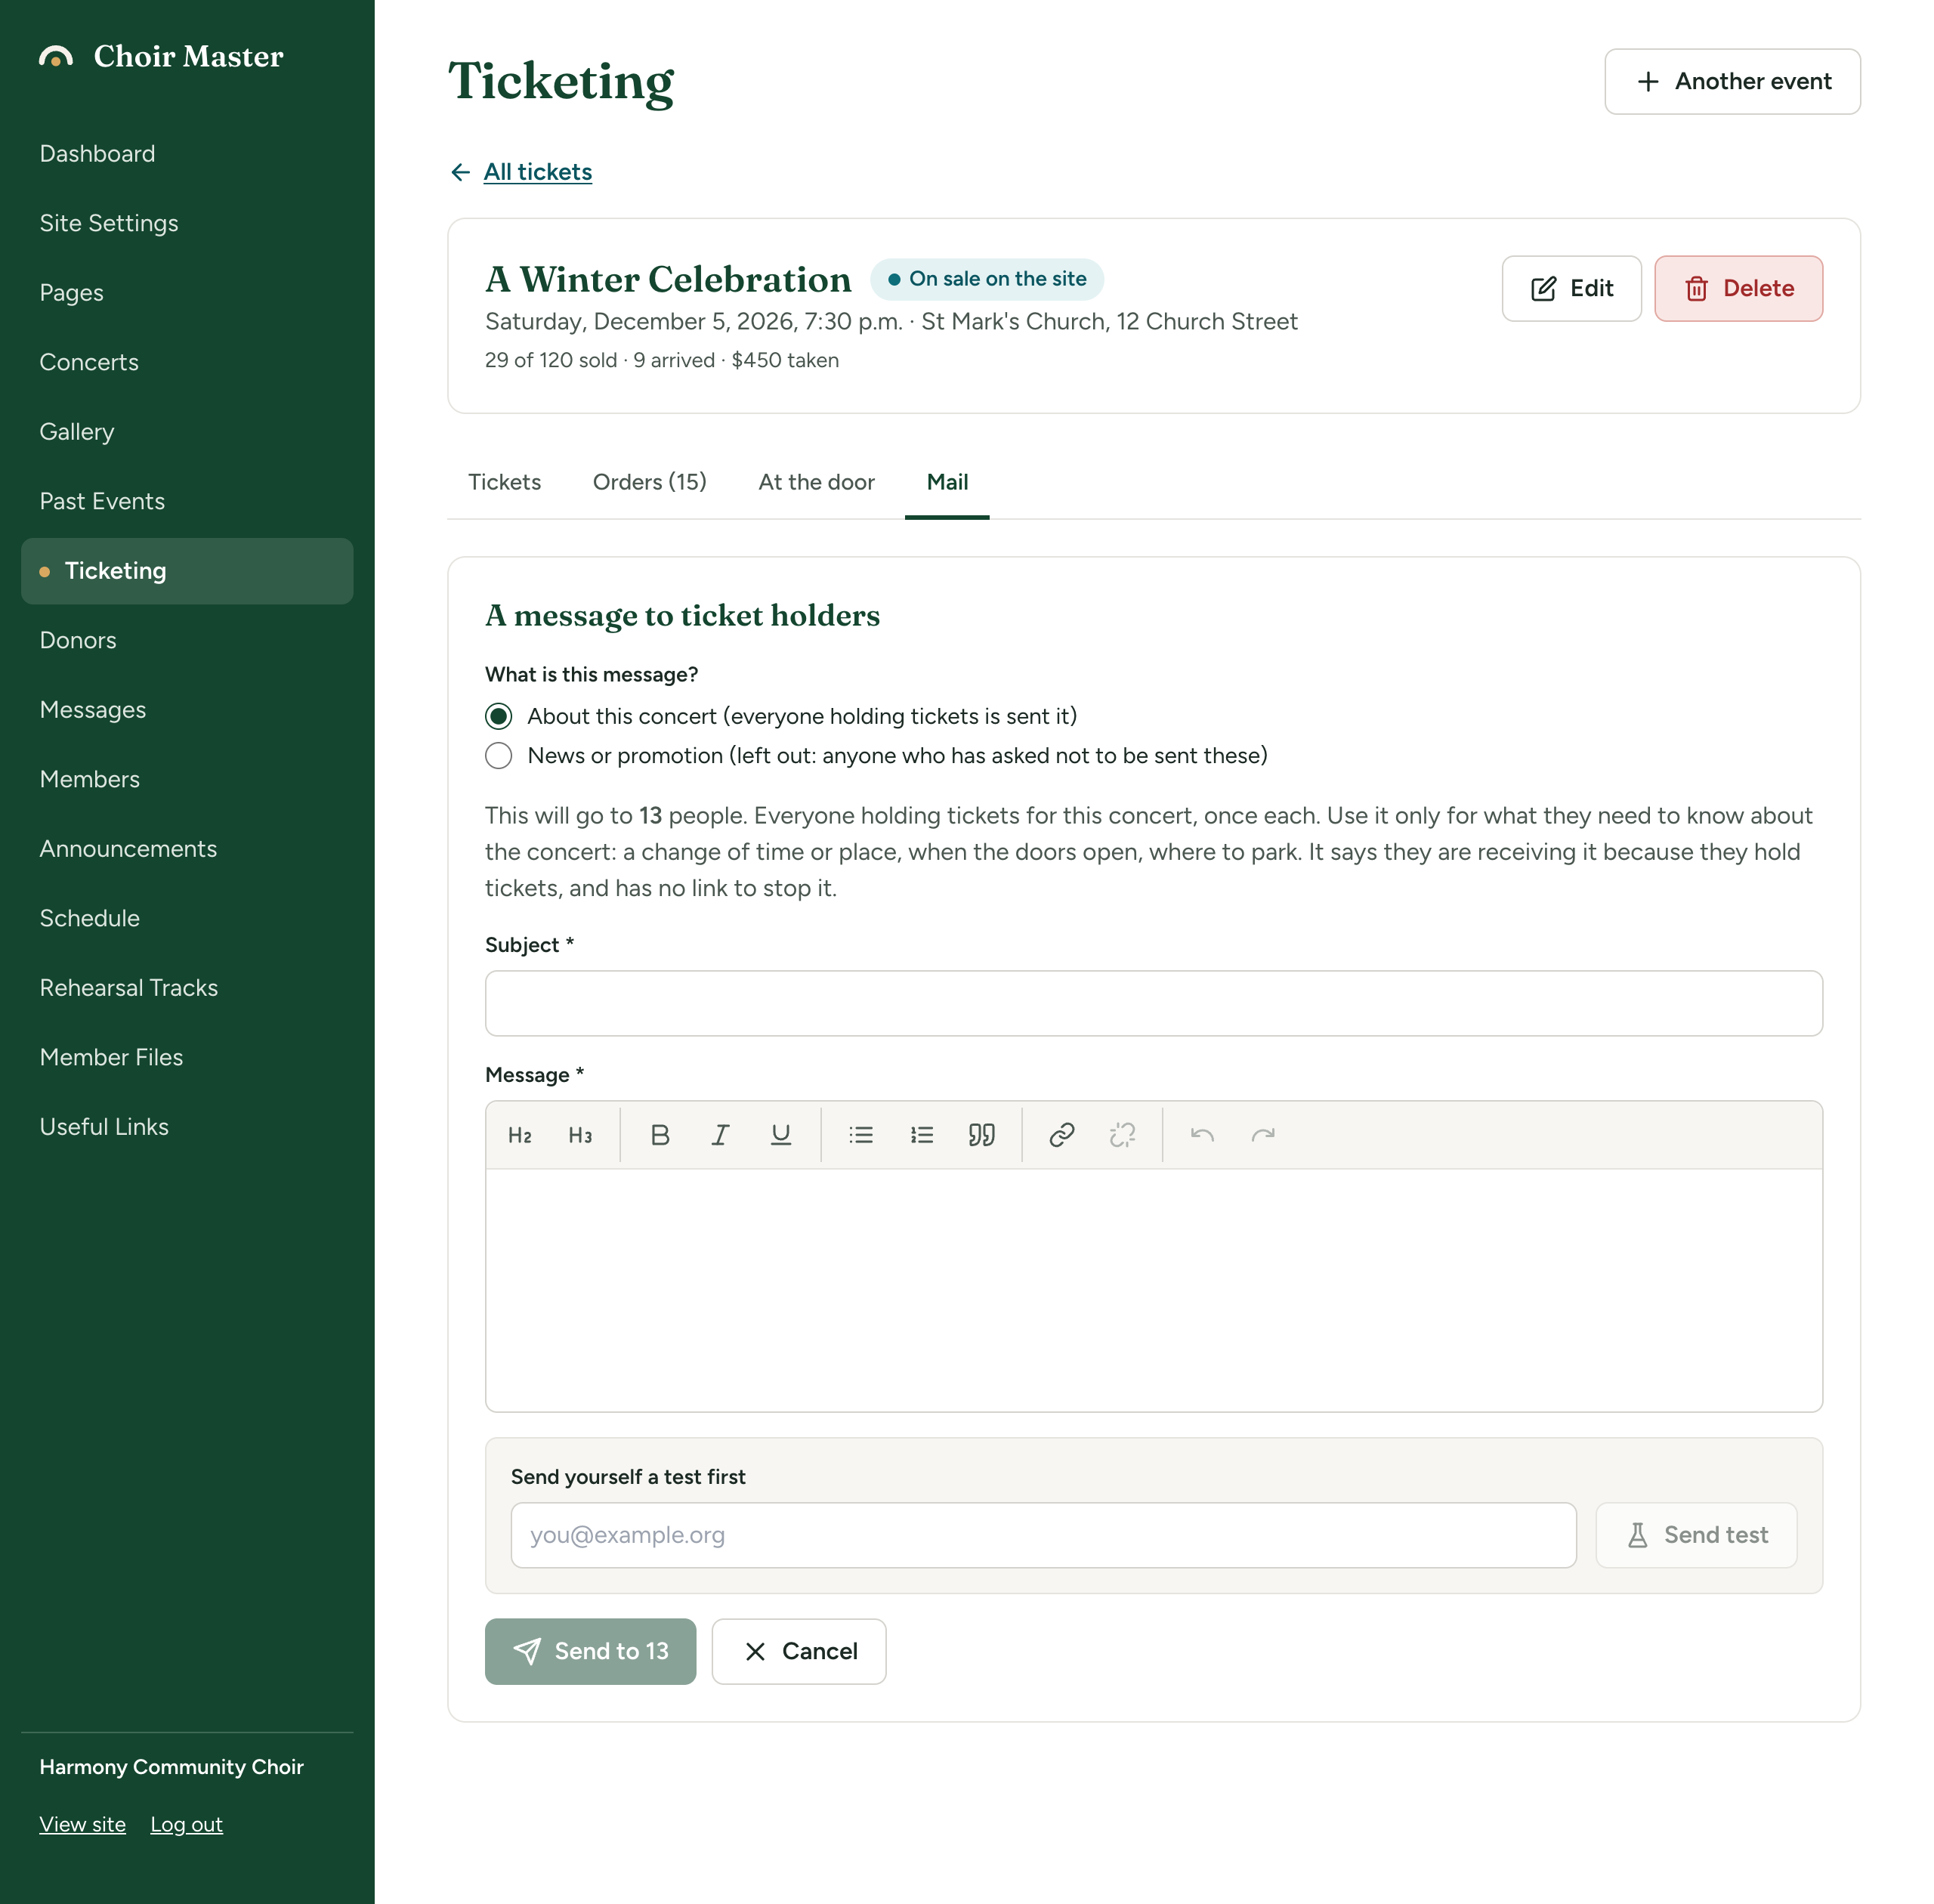The image size is (1934, 1904).
Task: Open Site Settings in the sidebar
Action: pyautogui.click(x=187, y=223)
